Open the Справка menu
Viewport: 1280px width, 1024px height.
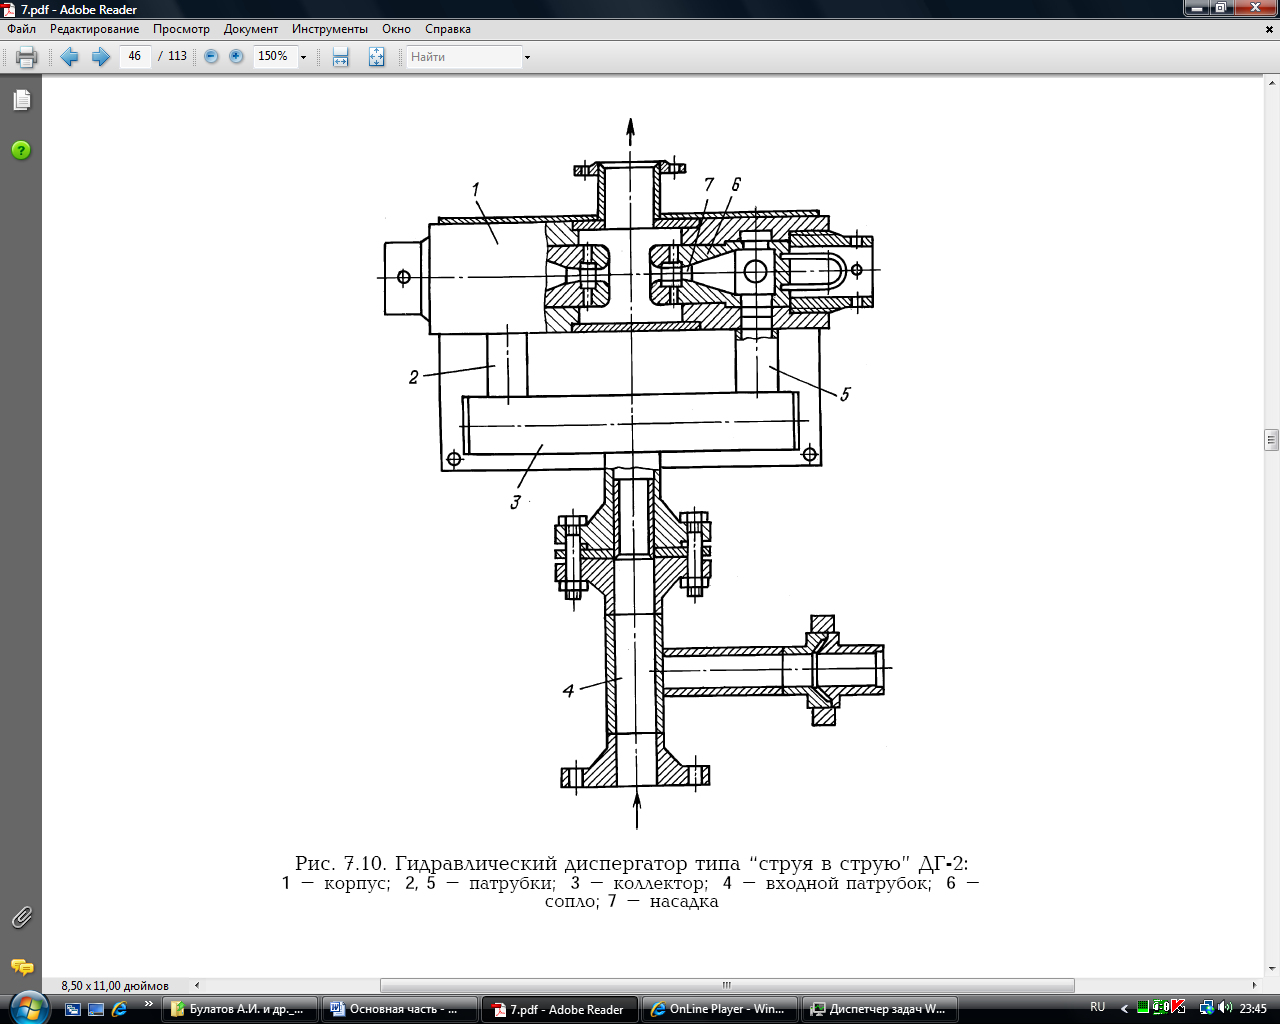click(x=448, y=29)
